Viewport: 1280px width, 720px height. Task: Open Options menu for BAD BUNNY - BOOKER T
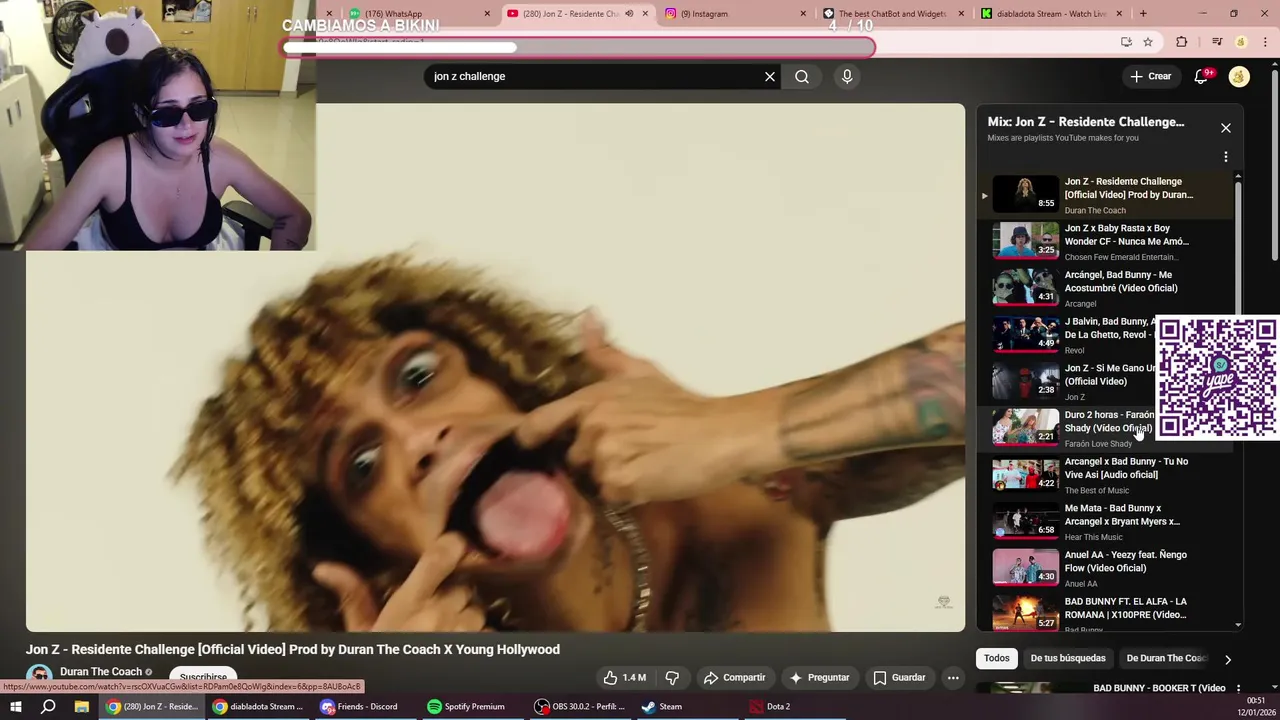point(1238,689)
